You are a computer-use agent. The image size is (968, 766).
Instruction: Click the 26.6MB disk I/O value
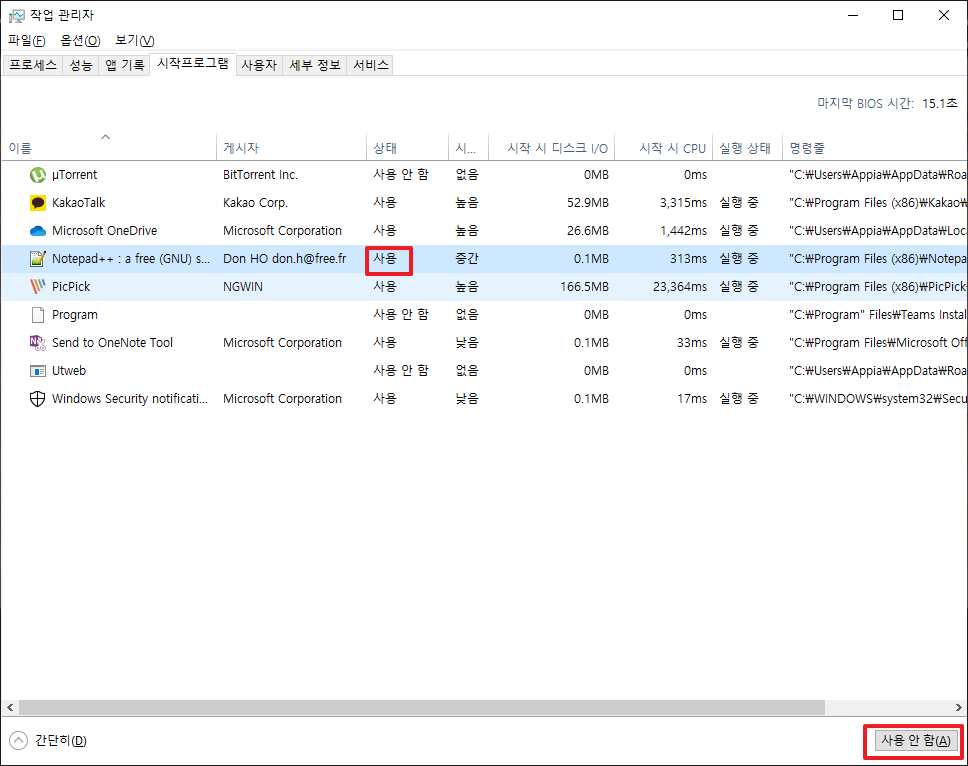tap(588, 231)
